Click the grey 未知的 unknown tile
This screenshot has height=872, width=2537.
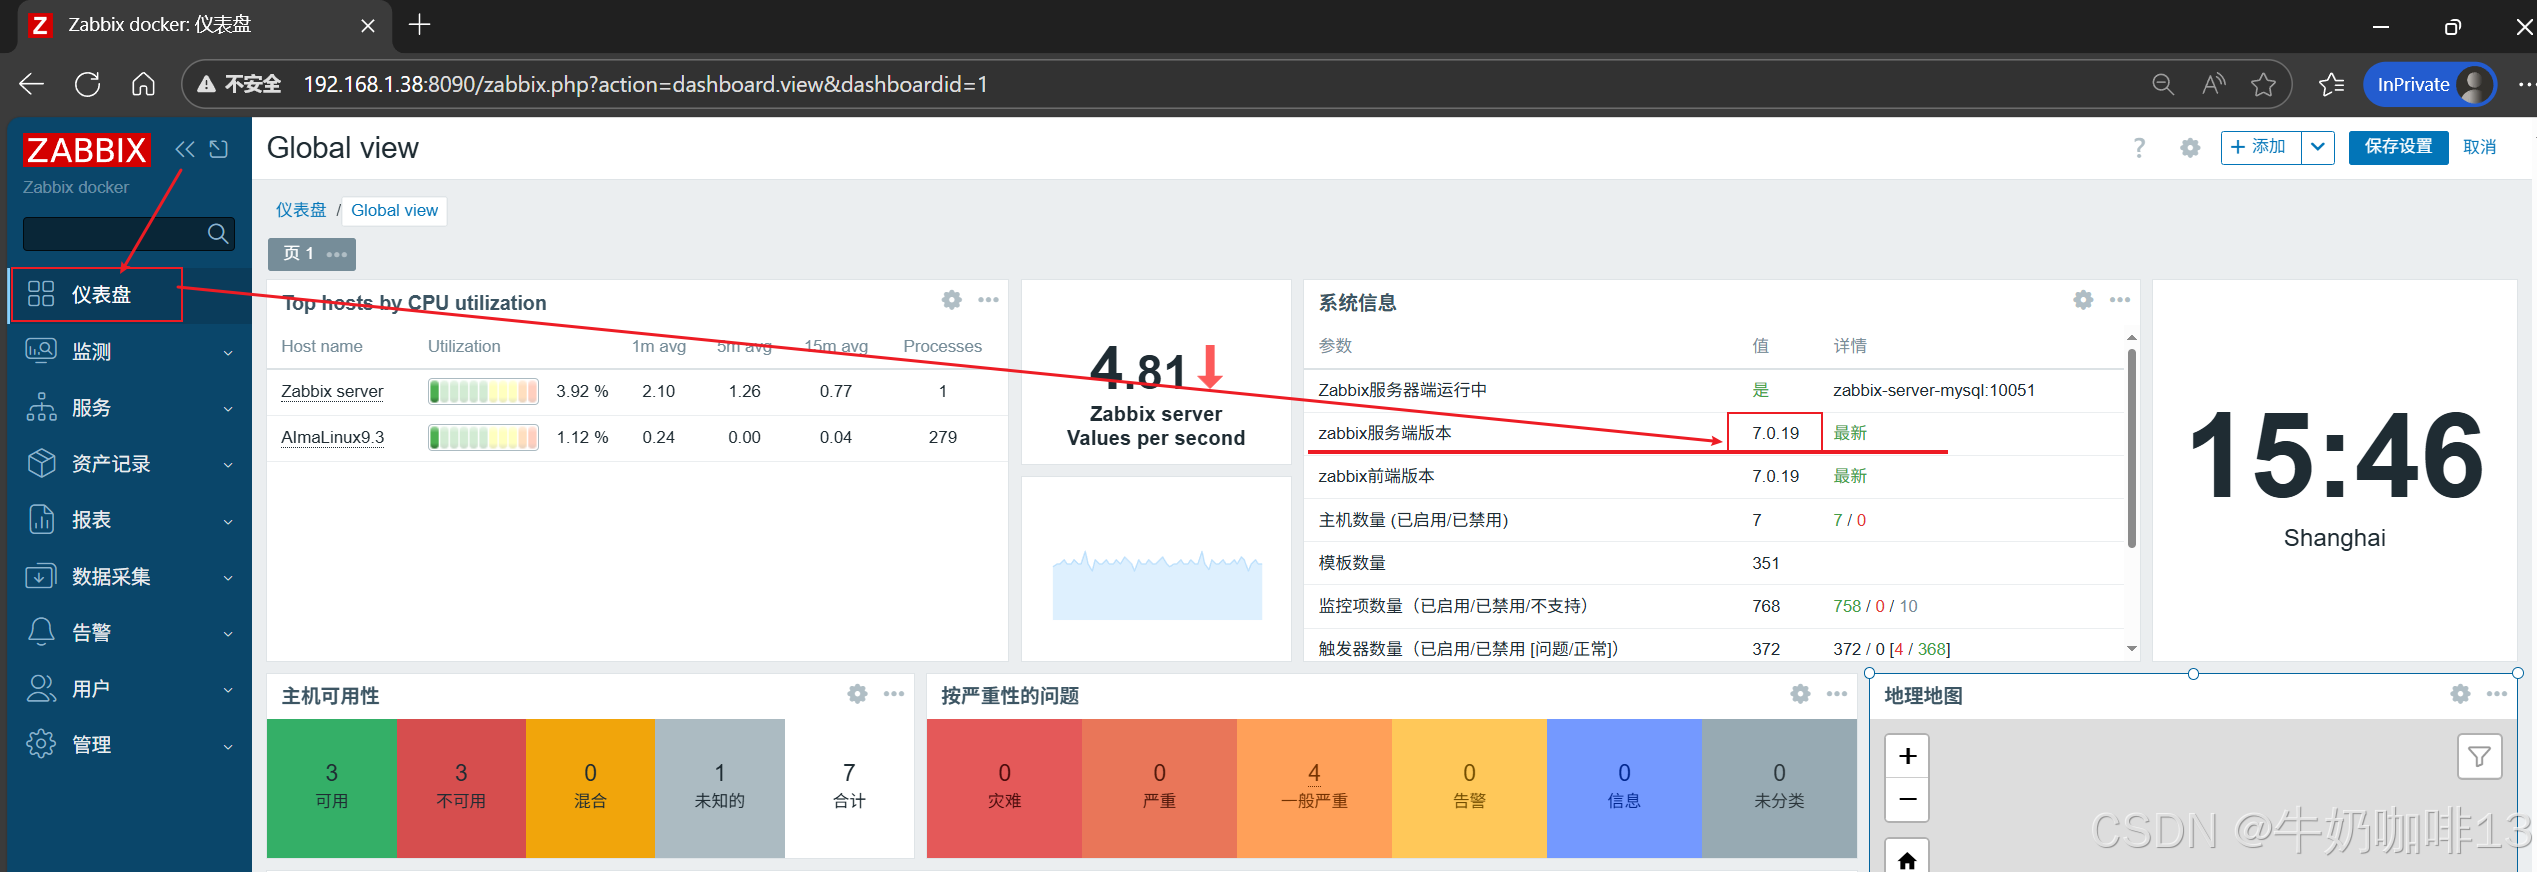pyautogui.click(x=720, y=788)
